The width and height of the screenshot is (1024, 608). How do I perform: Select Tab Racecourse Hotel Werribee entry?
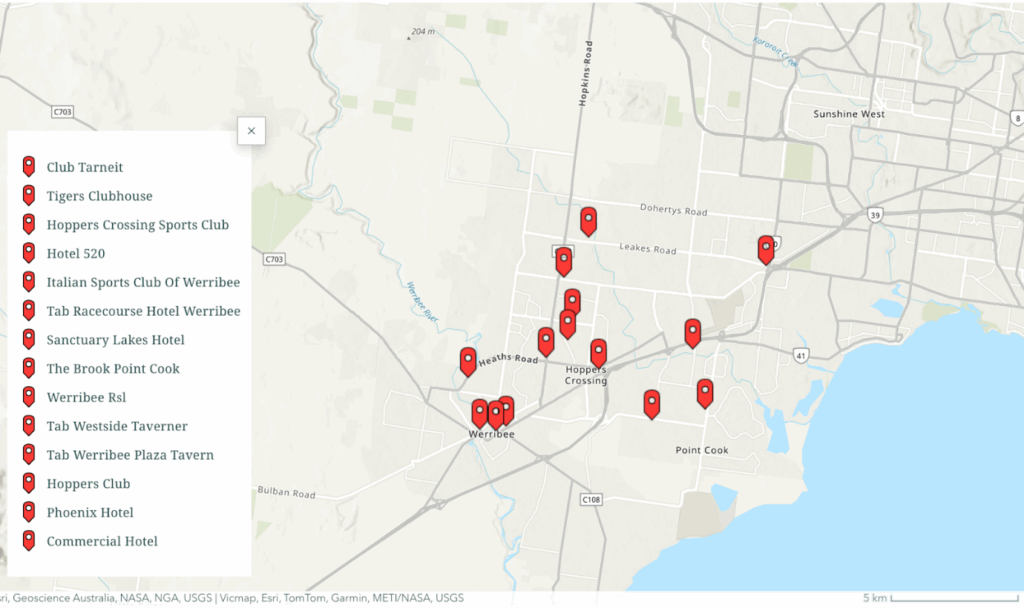click(x=143, y=311)
